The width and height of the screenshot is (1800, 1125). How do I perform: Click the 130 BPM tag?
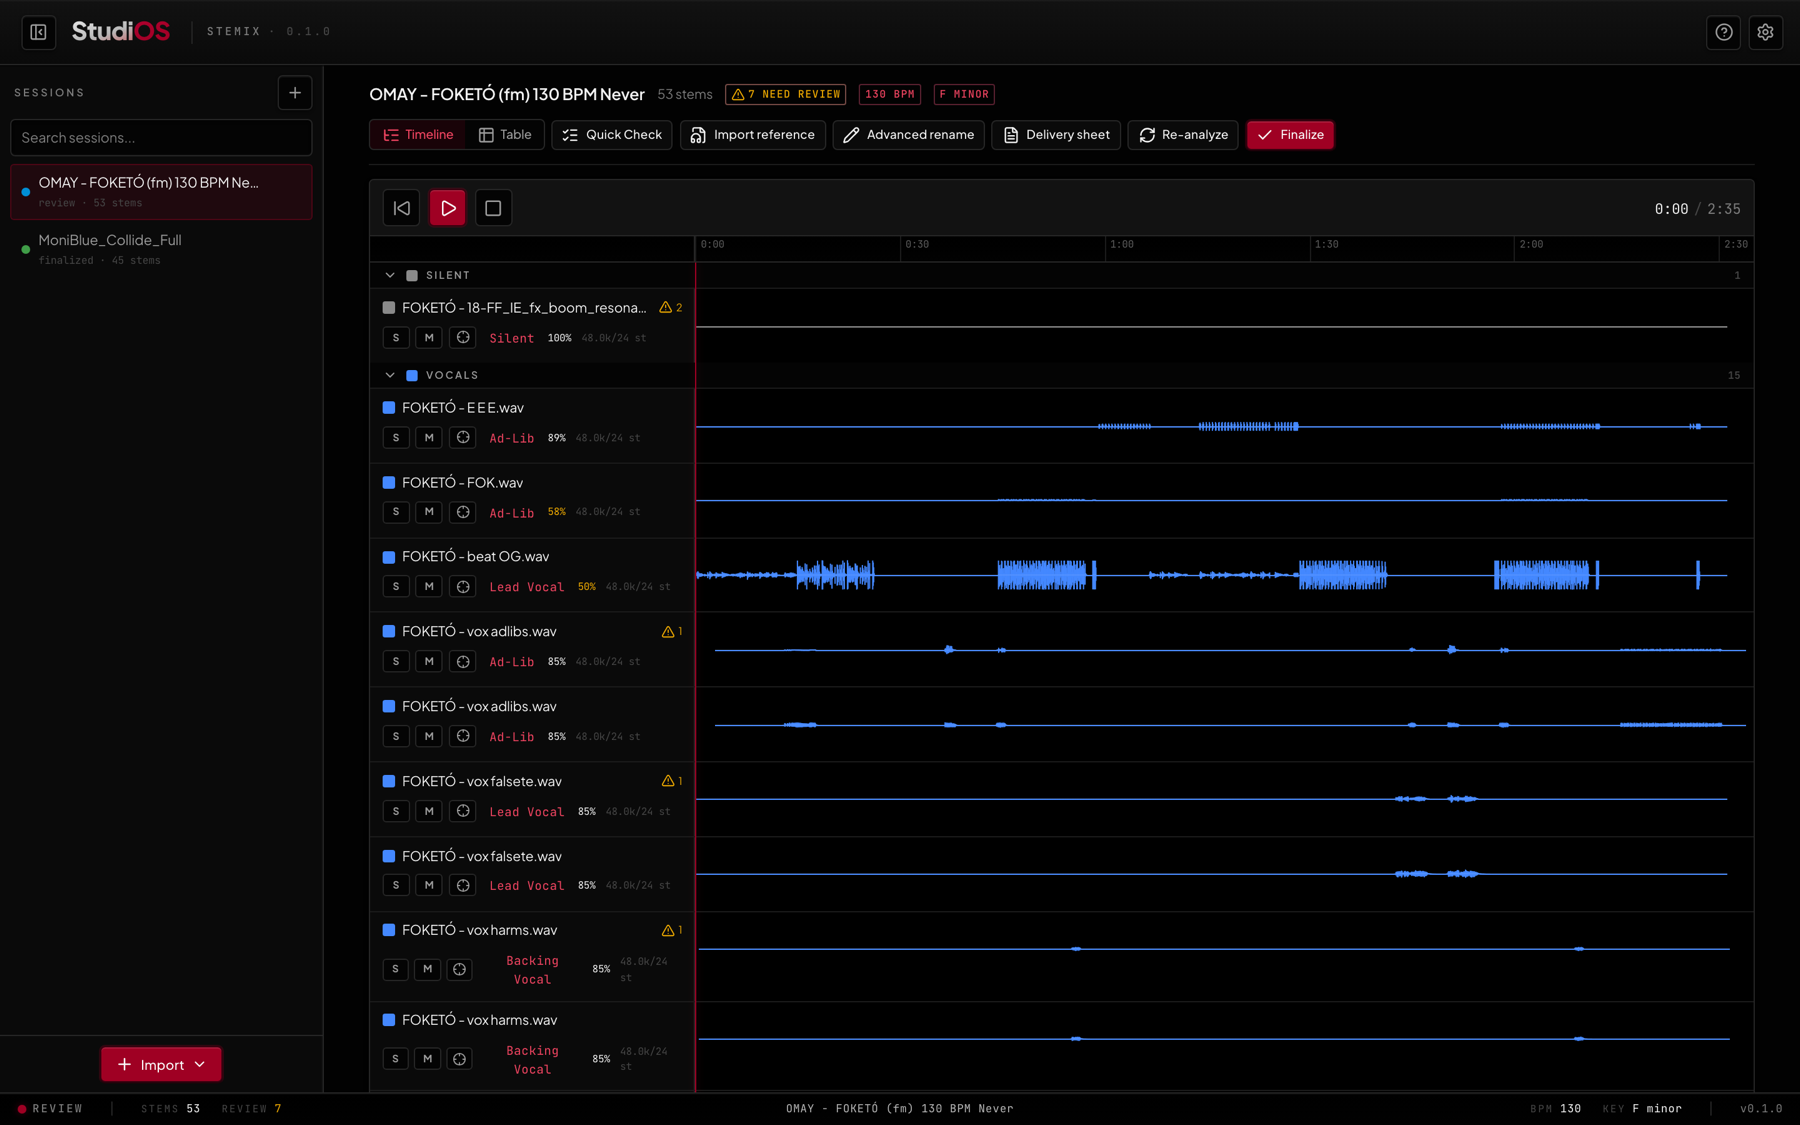coord(890,94)
